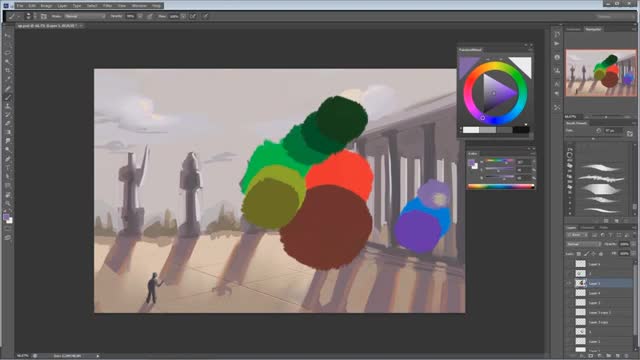Toggle pressure for opacity in options bar
This screenshot has width=640, height=360.
coord(150,16)
